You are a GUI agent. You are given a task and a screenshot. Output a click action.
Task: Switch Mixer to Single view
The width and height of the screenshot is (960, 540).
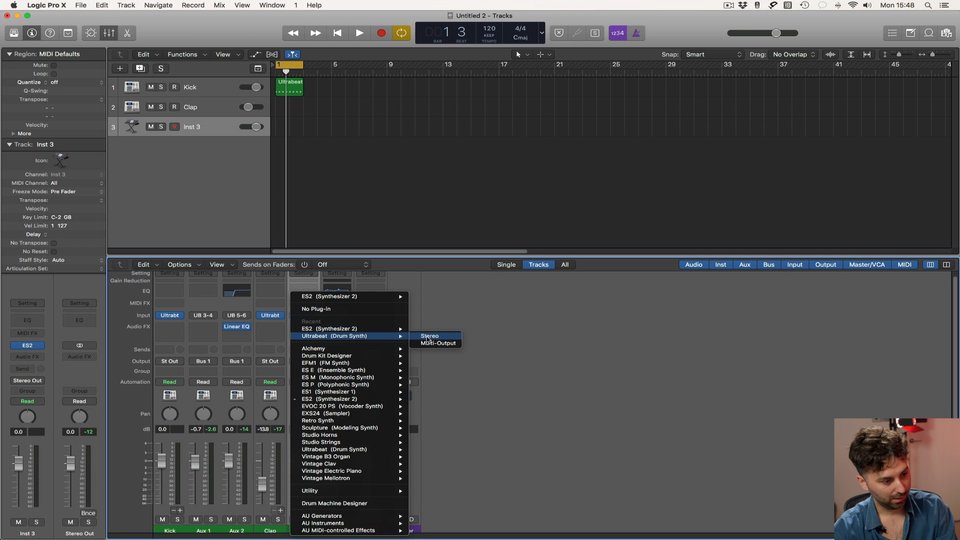coord(506,264)
